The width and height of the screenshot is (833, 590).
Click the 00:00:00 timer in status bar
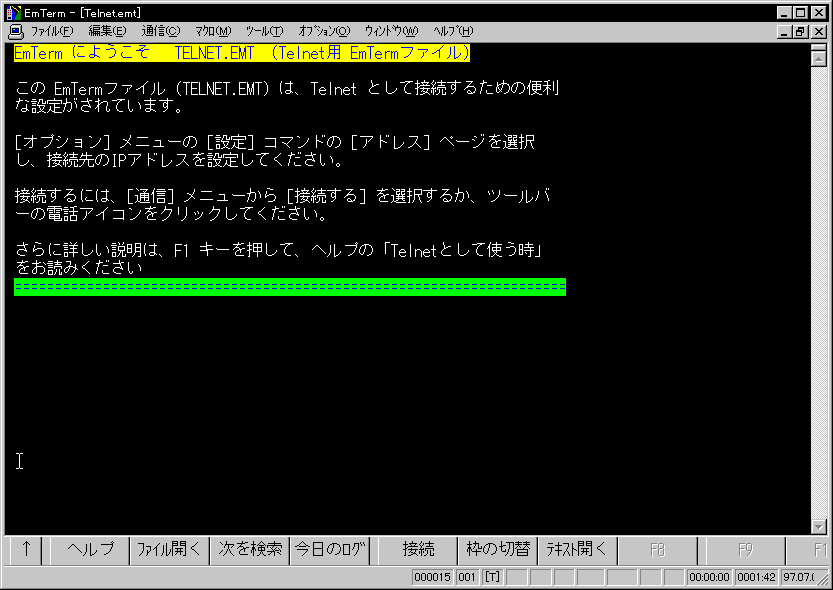pyautogui.click(x=709, y=577)
